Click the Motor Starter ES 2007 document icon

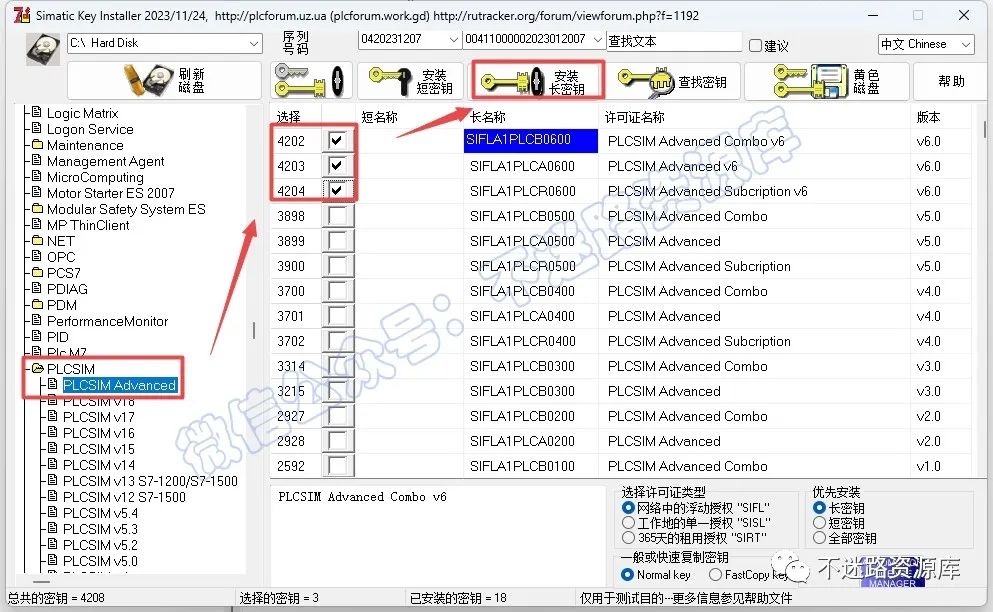click(37, 192)
